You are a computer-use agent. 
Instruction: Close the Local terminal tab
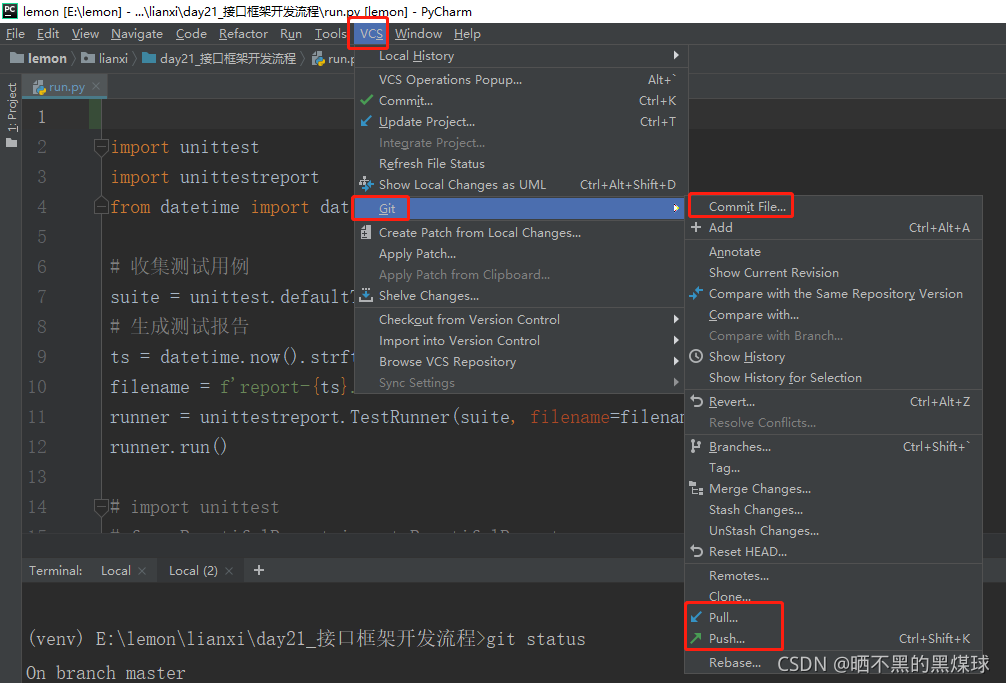[x=142, y=571]
